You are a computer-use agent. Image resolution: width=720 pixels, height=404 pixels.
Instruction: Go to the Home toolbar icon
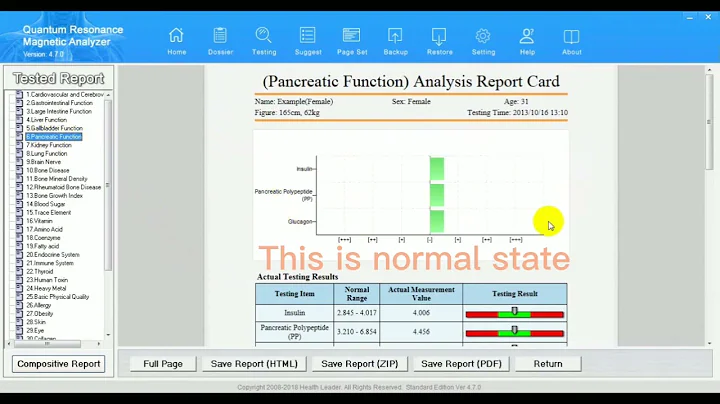[x=176, y=36]
